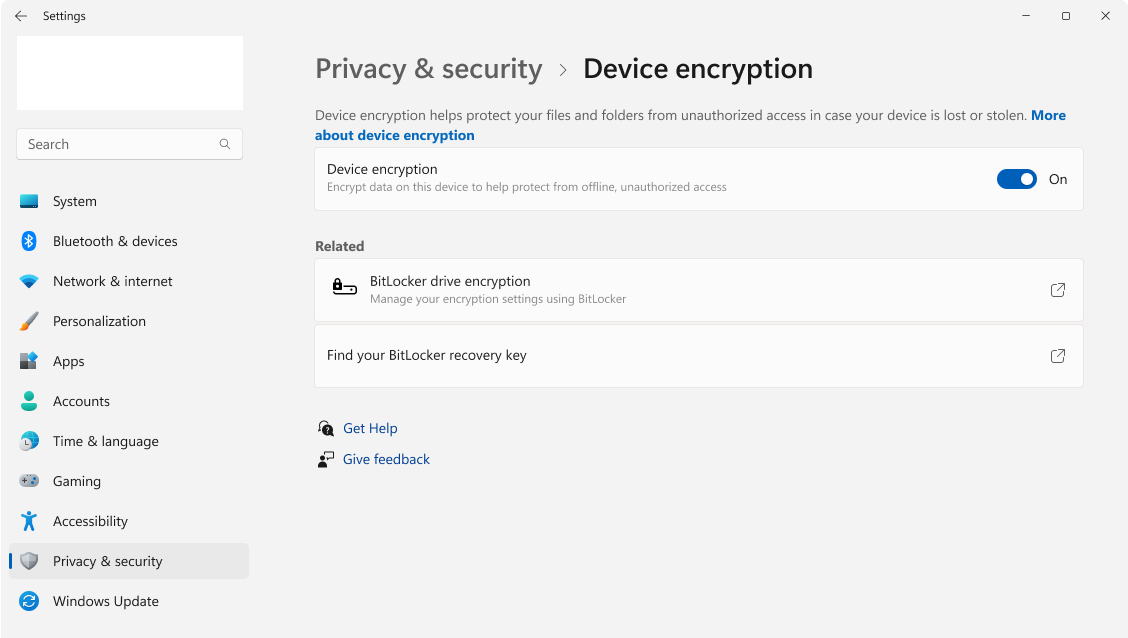The width and height of the screenshot is (1128, 638).
Task: Open Accessibility settings
Action: pyautogui.click(x=129, y=521)
